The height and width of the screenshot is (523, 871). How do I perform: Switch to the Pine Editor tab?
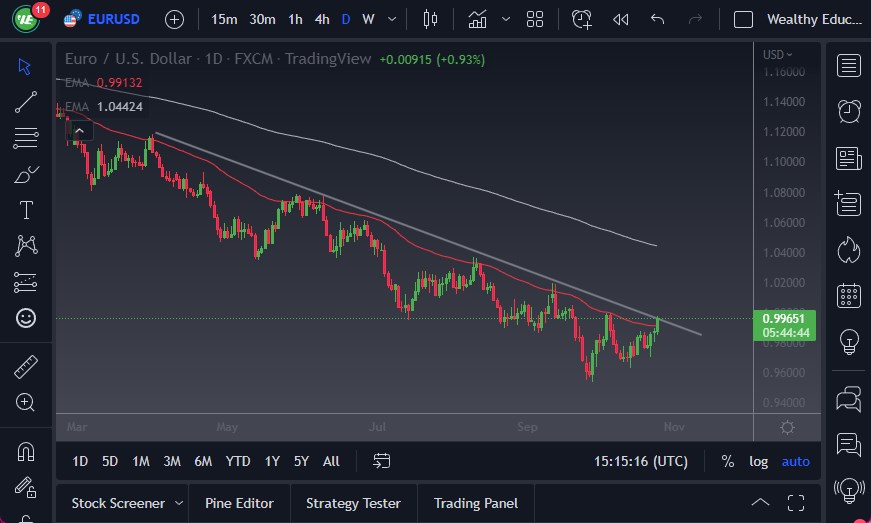(x=240, y=503)
